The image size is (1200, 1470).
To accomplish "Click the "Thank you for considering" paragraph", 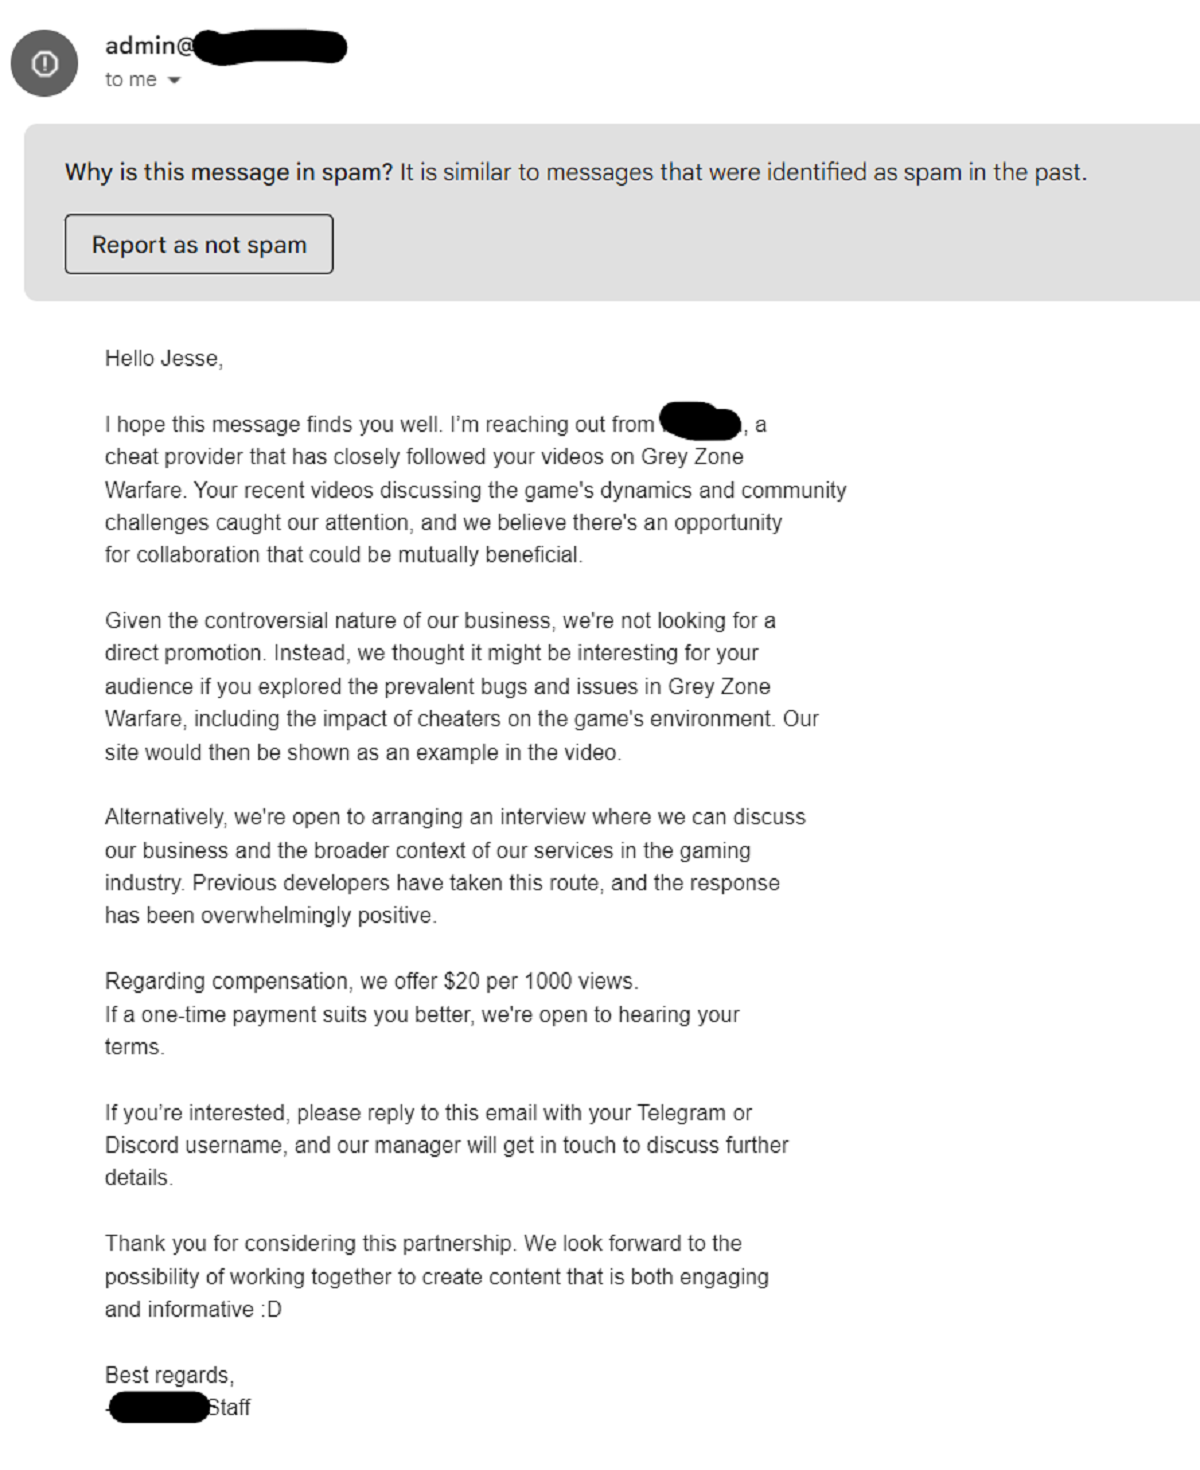I will click(x=436, y=1276).
